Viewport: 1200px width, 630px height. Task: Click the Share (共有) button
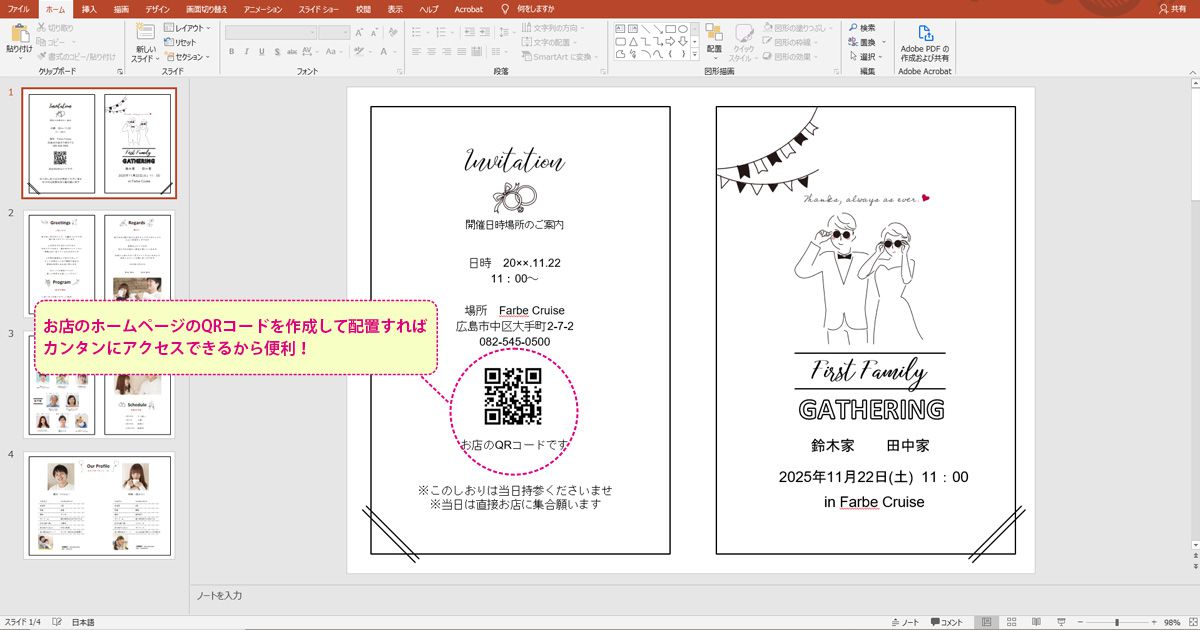[x=1178, y=8]
